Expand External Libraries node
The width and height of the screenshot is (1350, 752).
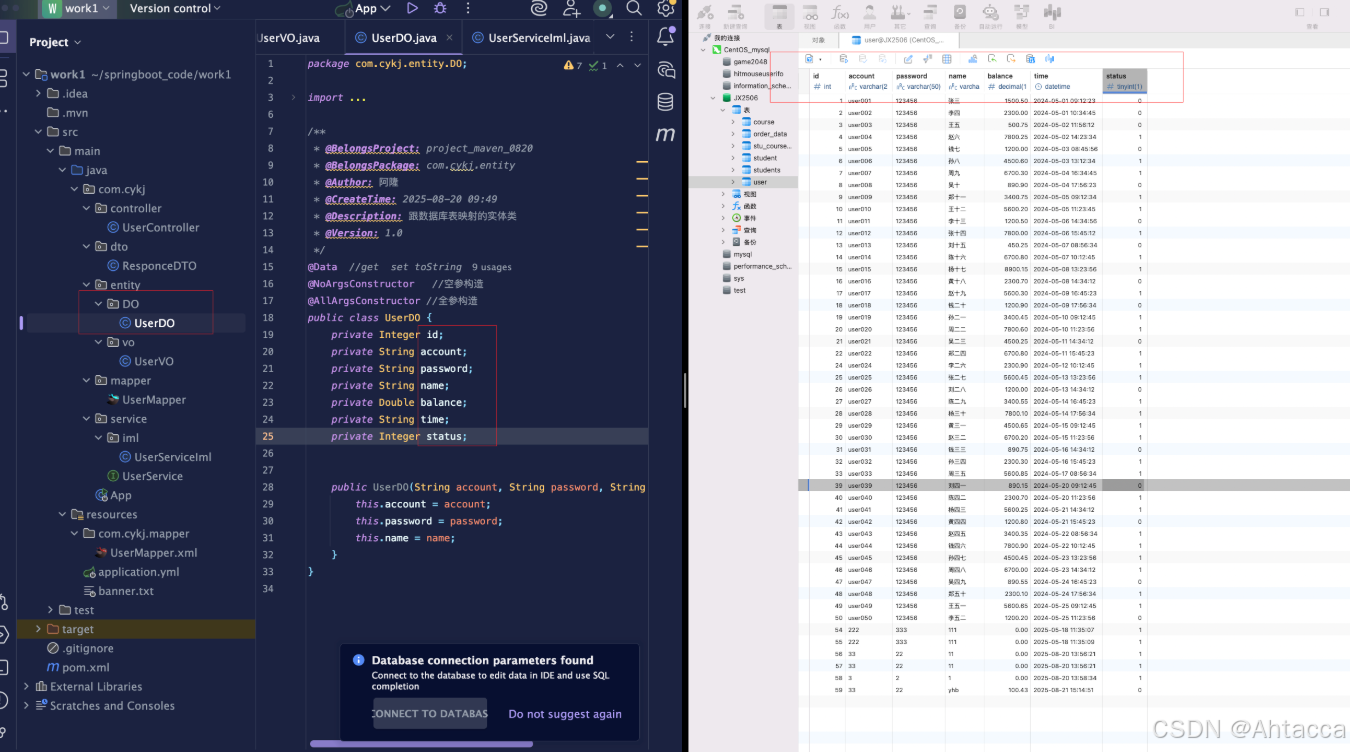(x=27, y=687)
